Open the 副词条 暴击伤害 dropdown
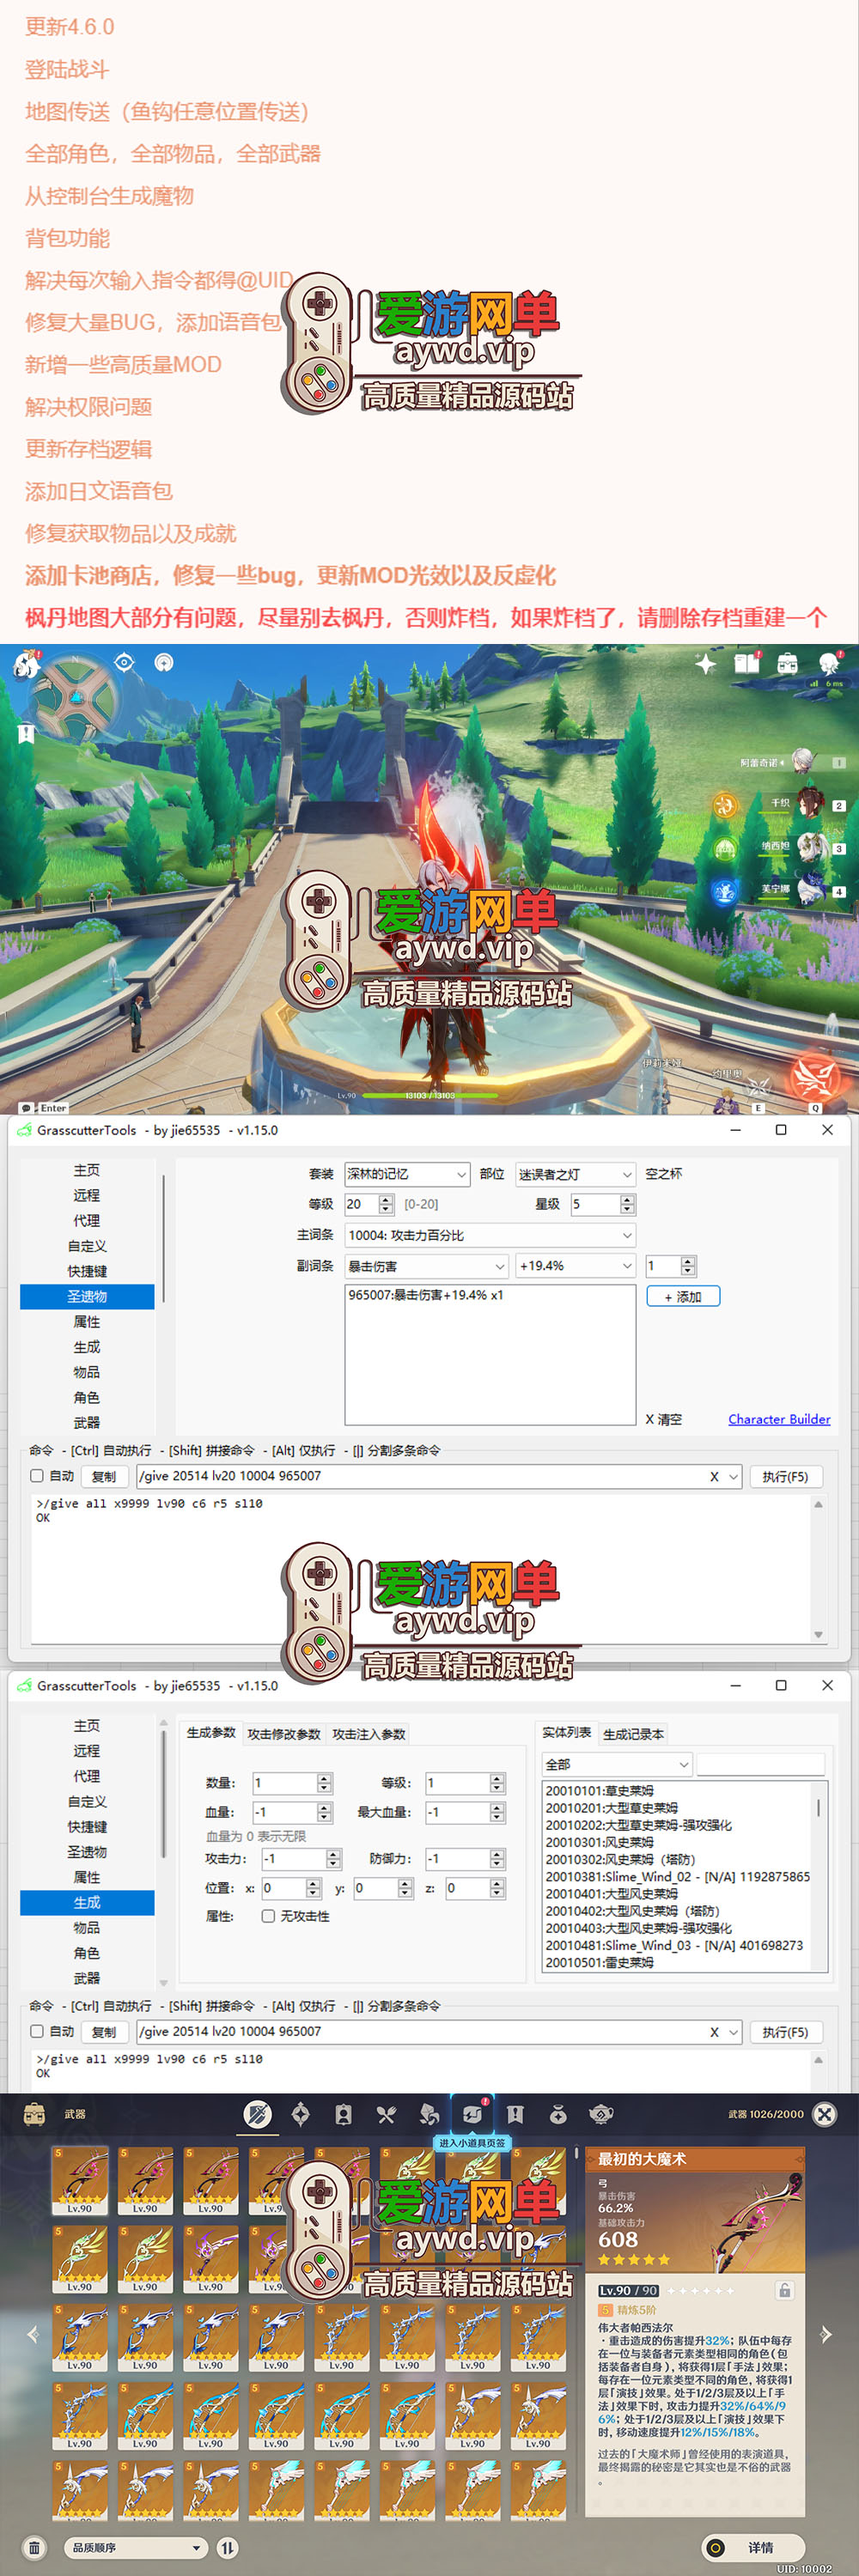The width and height of the screenshot is (859, 2576). (x=427, y=1266)
